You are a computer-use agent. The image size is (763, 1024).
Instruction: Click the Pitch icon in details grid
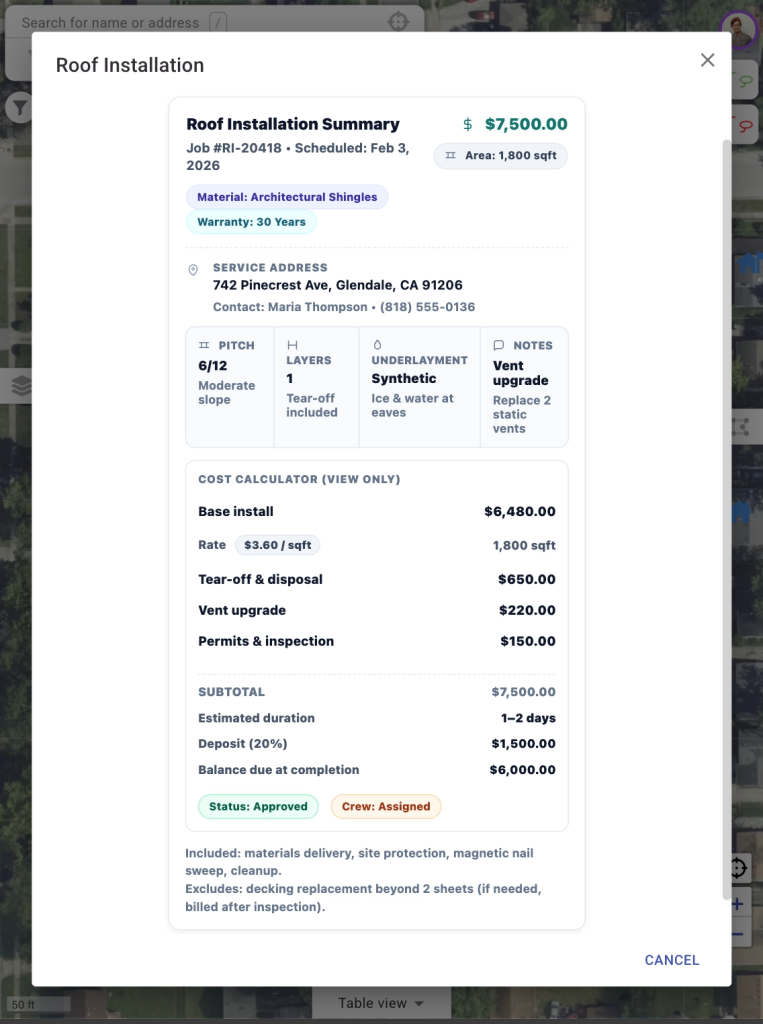(x=204, y=345)
